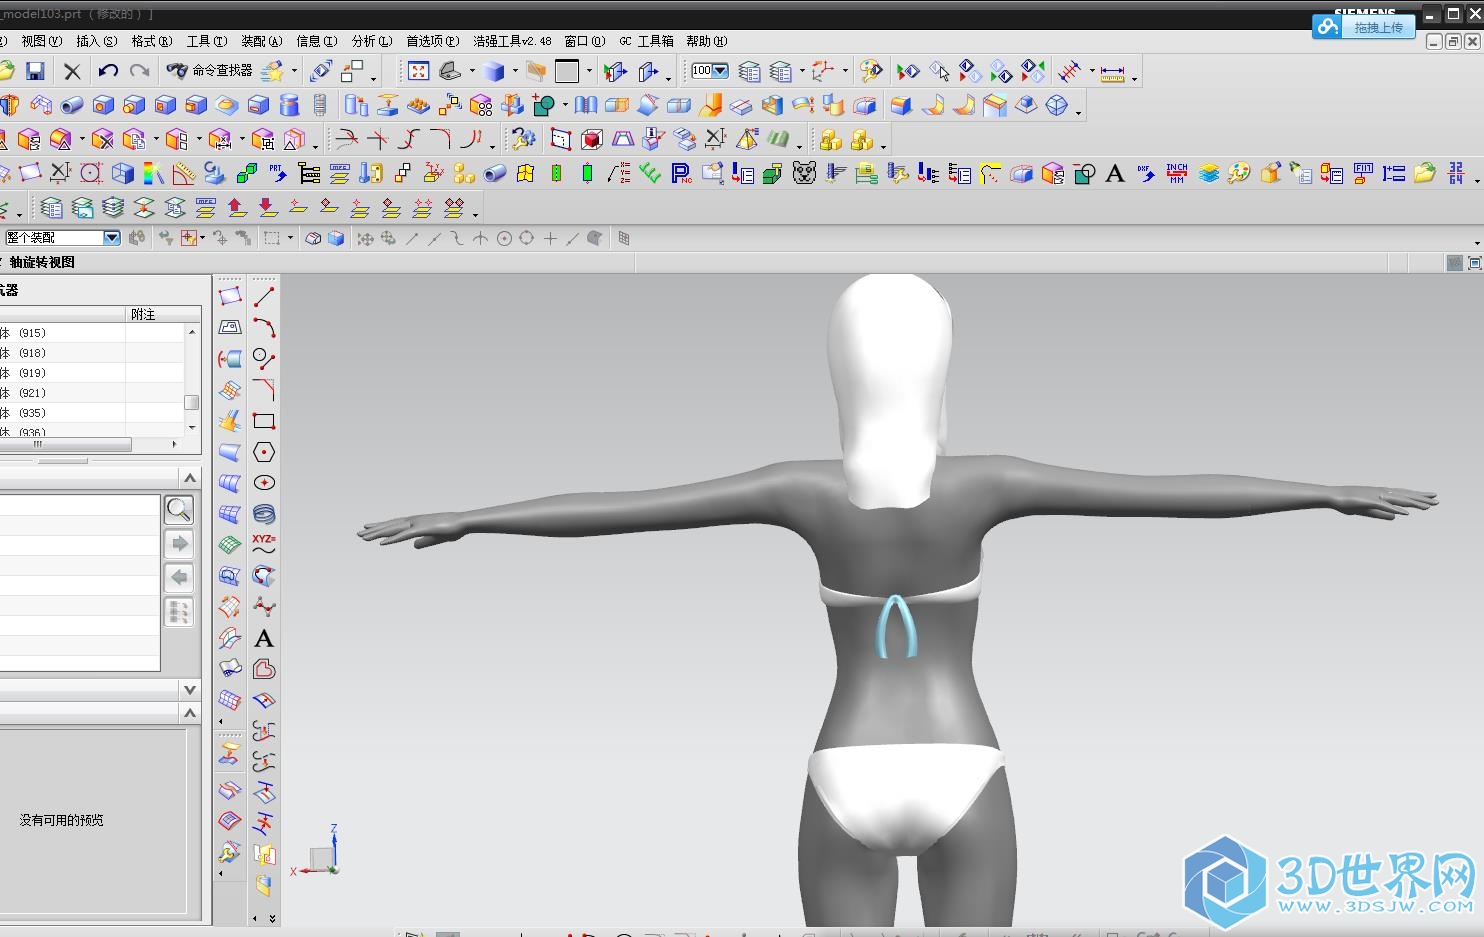The image size is (1484, 937).
Task: Click the Delete X icon
Action: point(72,71)
